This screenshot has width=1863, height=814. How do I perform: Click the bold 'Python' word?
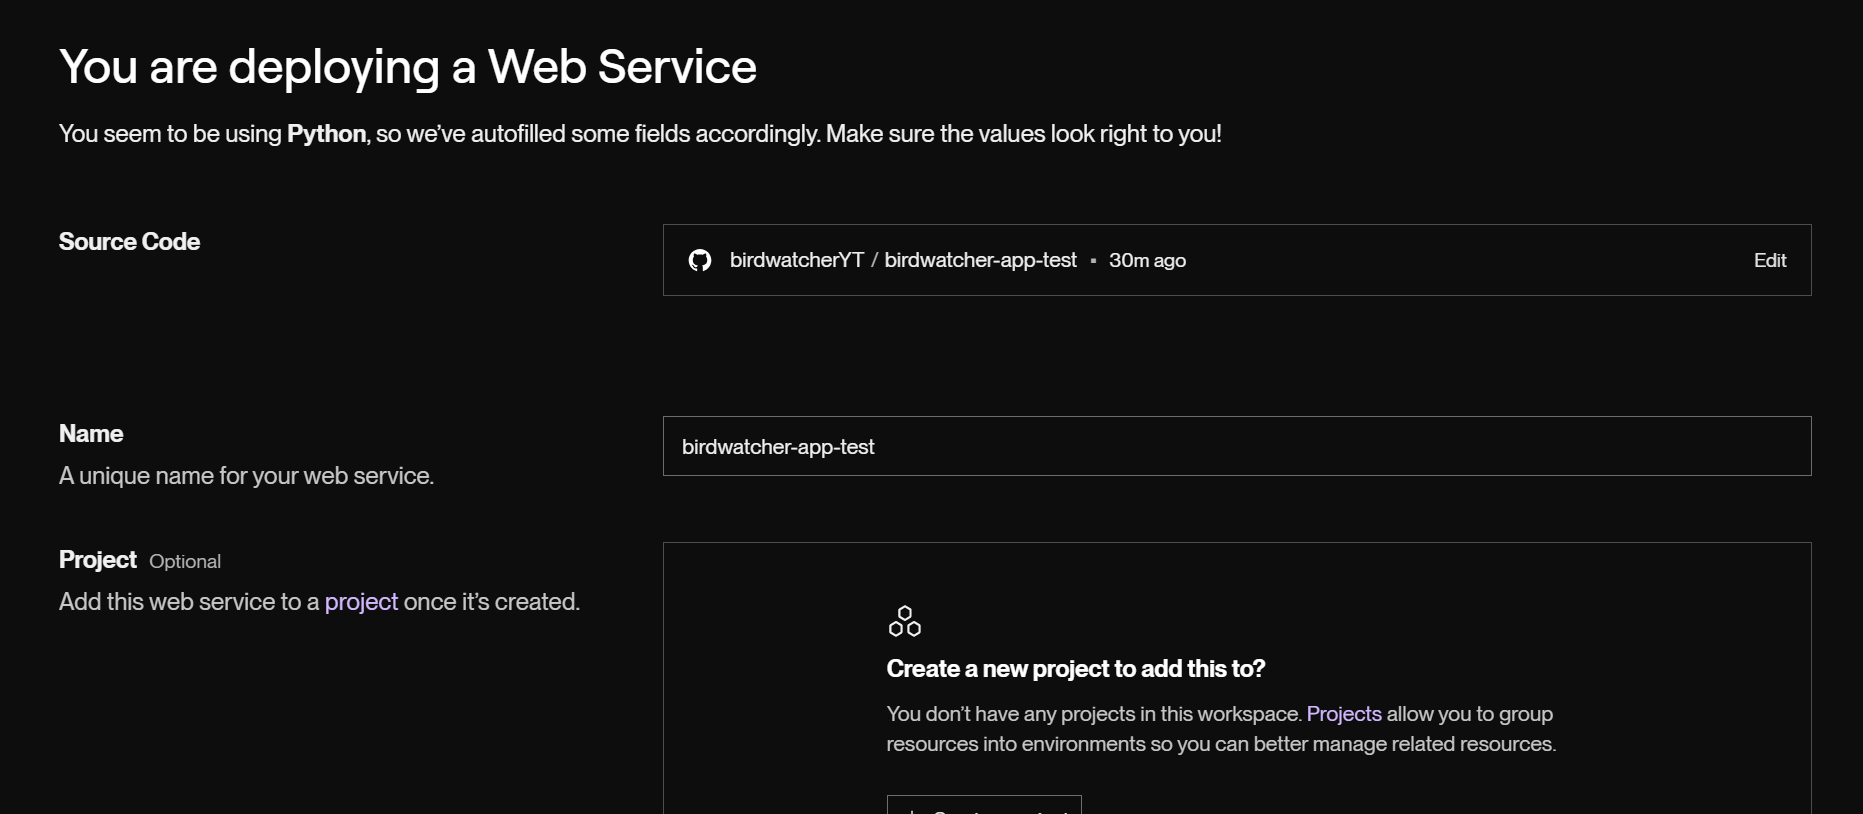tap(326, 134)
